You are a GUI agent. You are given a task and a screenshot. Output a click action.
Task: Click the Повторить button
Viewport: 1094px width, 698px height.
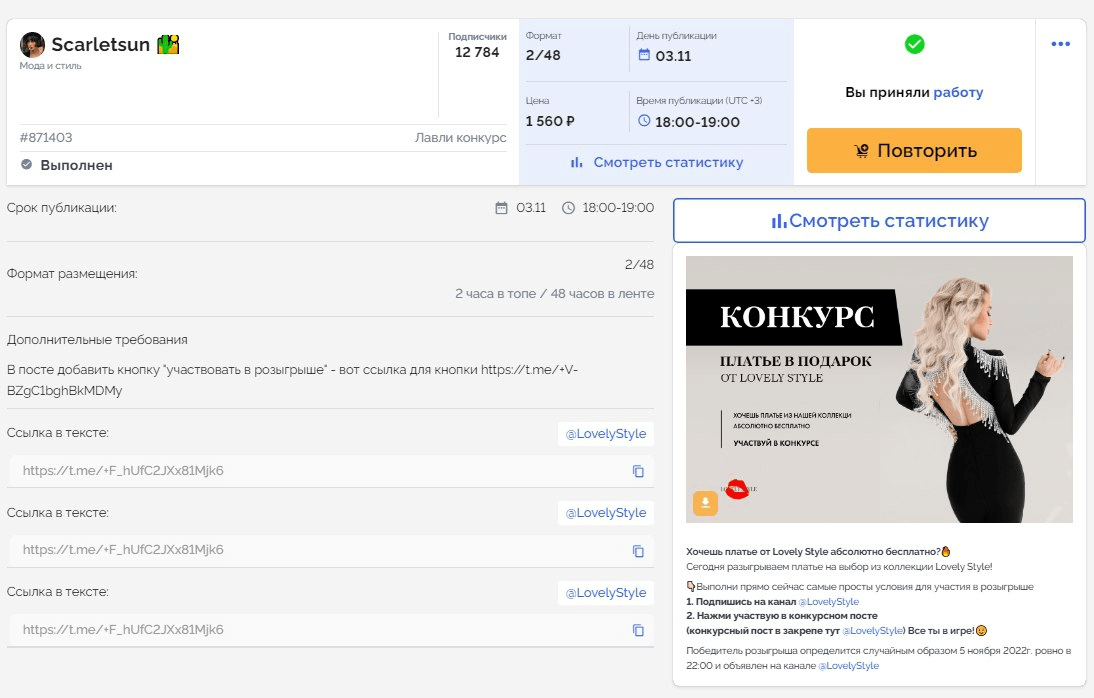[x=914, y=150]
